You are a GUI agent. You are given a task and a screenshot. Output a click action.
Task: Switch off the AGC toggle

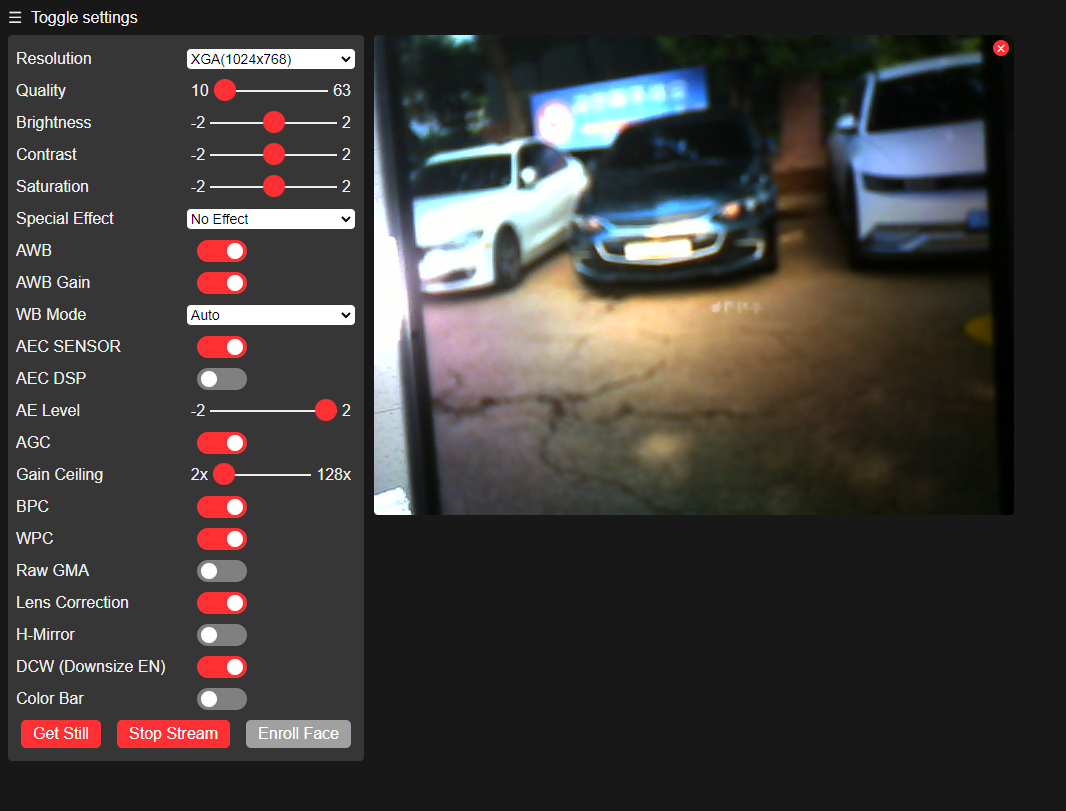(222, 443)
